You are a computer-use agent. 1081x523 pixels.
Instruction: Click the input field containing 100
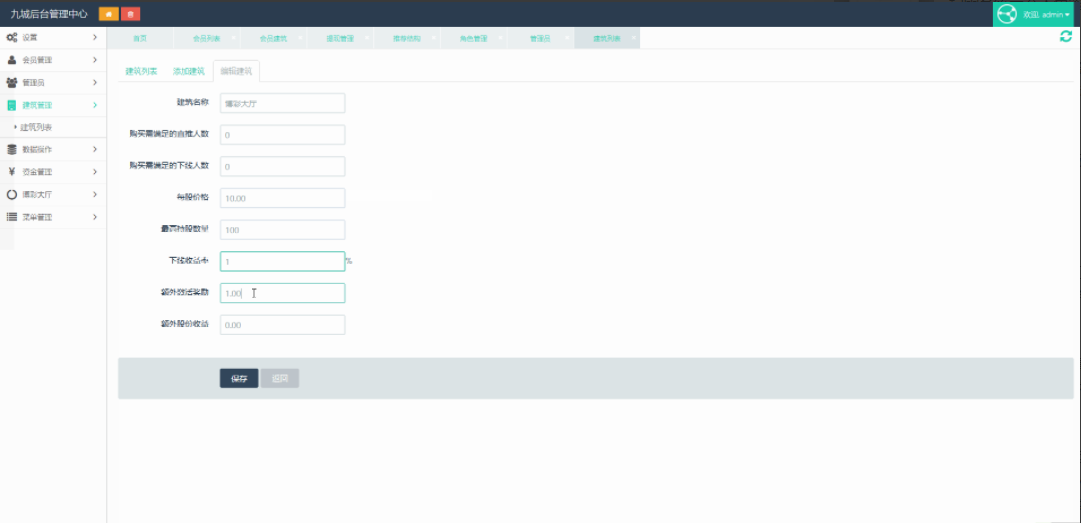coord(283,230)
